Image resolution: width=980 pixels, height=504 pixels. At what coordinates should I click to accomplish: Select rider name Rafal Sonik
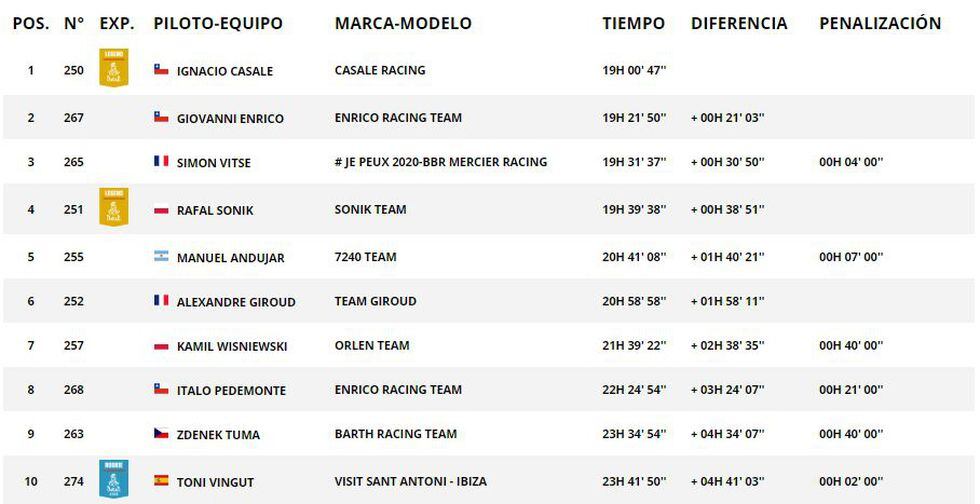(x=217, y=210)
